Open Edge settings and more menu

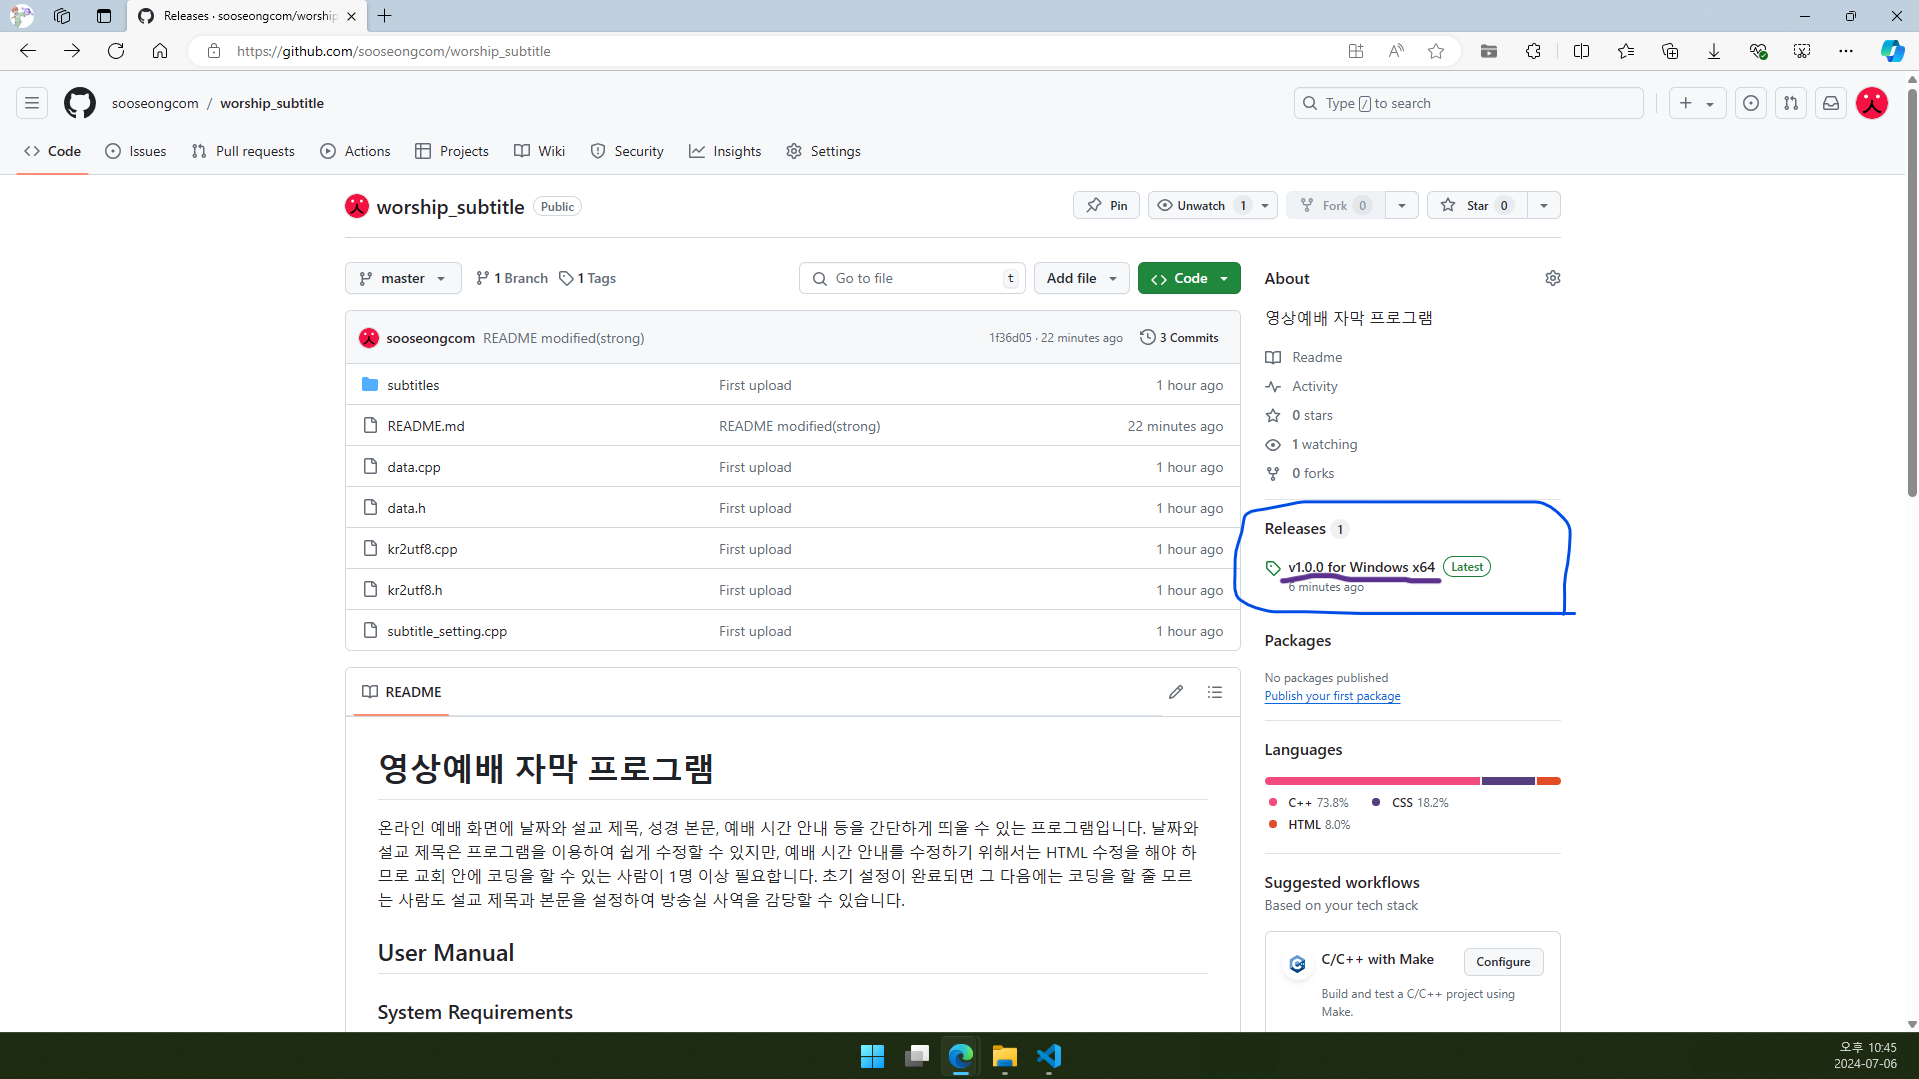point(1846,51)
